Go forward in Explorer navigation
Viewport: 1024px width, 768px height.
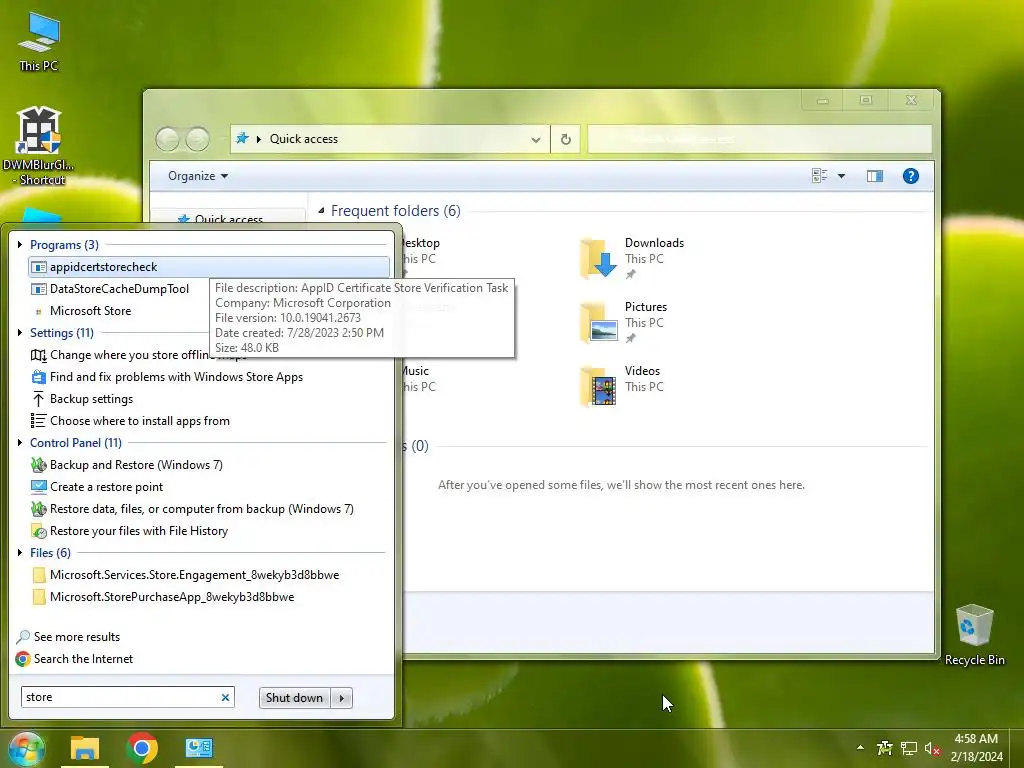pos(197,139)
